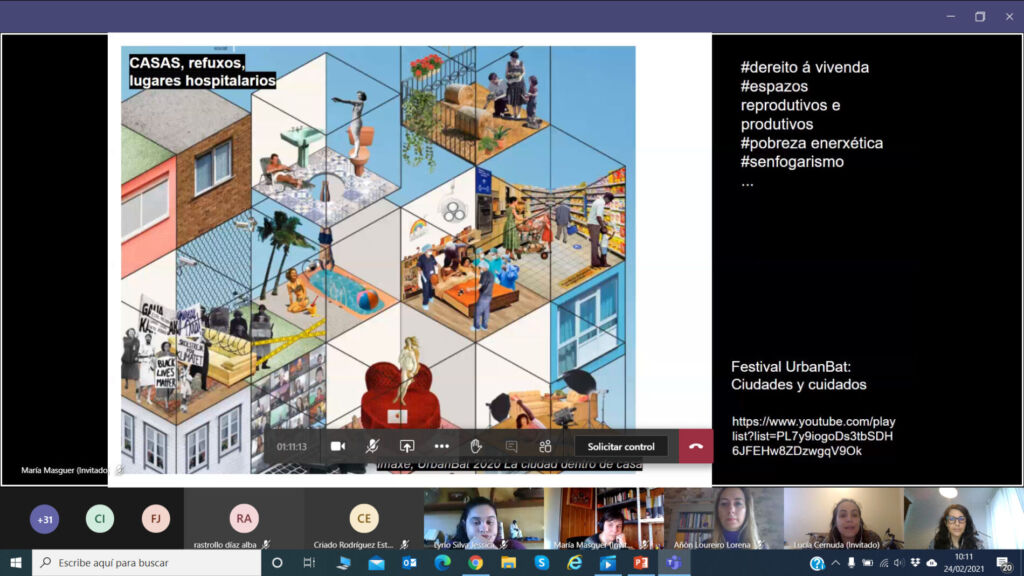
Task: Toggle the camera in the meeting toolbar
Action: click(x=338, y=446)
